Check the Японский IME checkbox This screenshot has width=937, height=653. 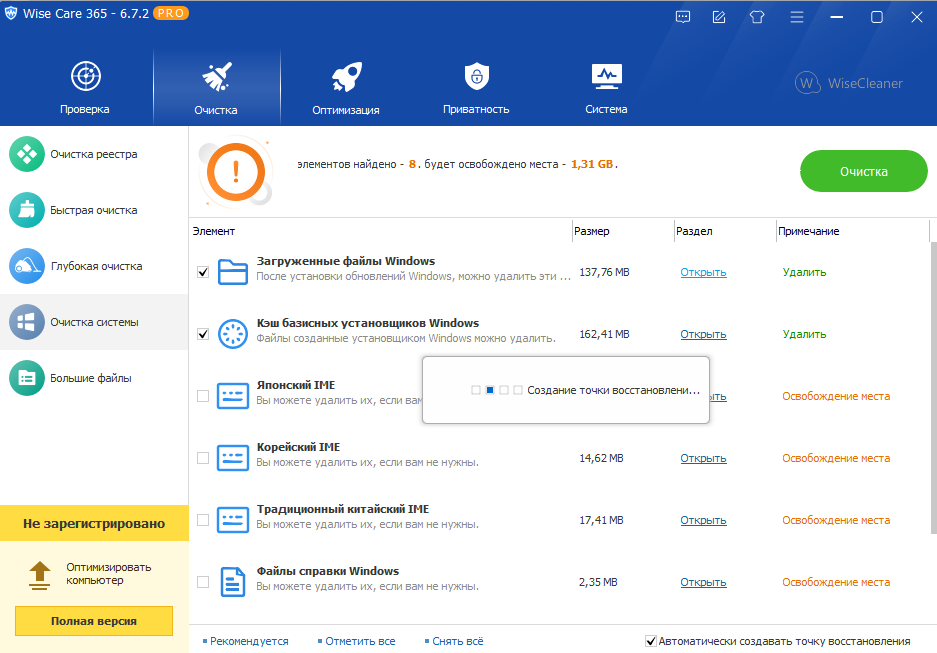[203, 396]
